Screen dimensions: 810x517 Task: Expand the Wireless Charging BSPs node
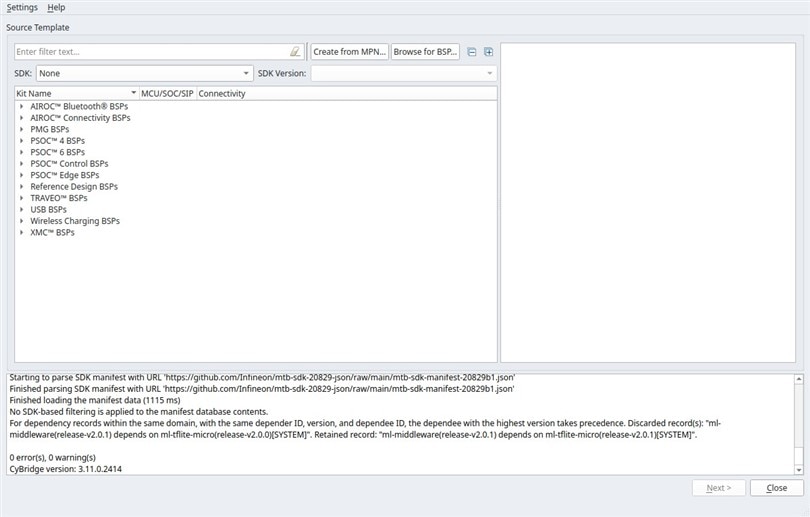(x=21, y=221)
